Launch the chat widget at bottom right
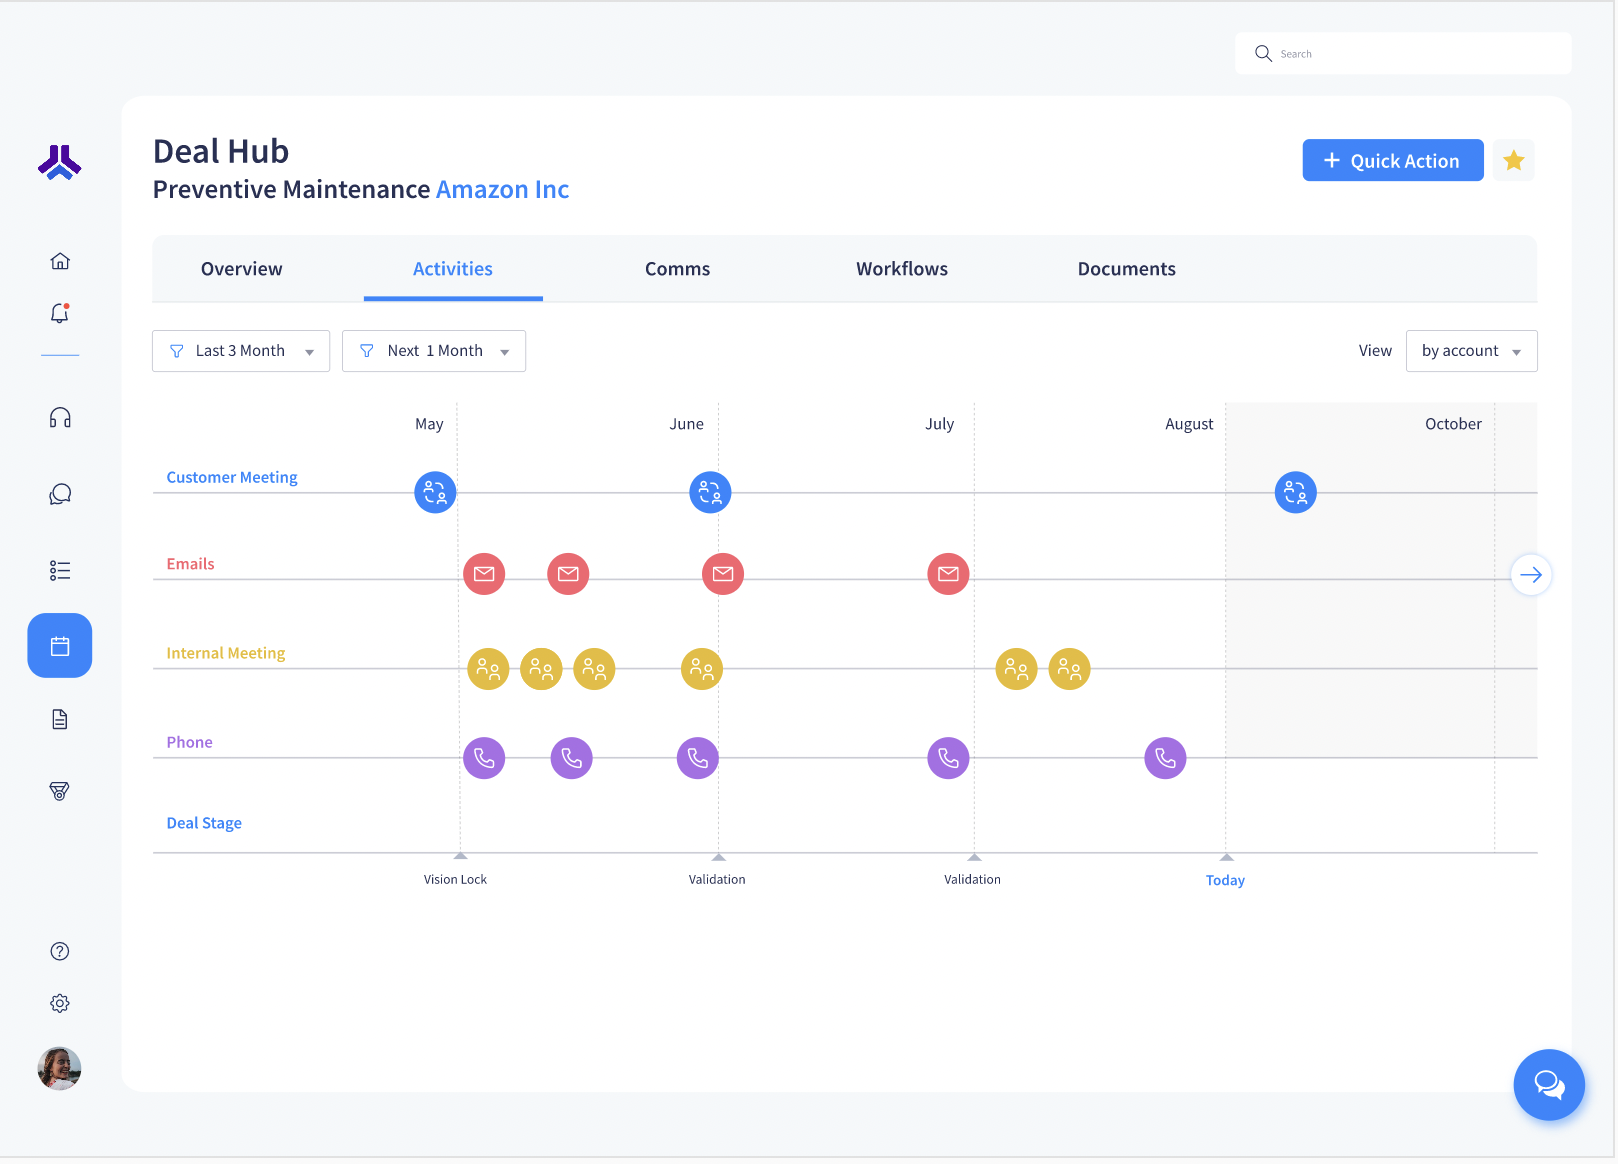The image size is (1618, 1164). click(1549, 1085)
